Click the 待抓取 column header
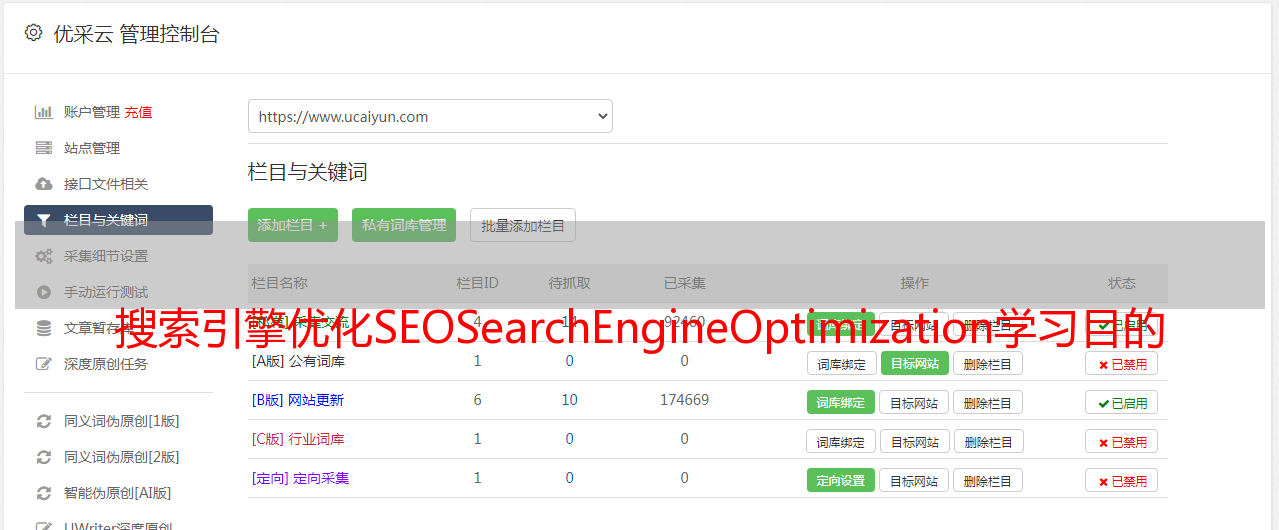Image resolution: width=1279 pixels, height=530 pixels. [x=570, y=283]
